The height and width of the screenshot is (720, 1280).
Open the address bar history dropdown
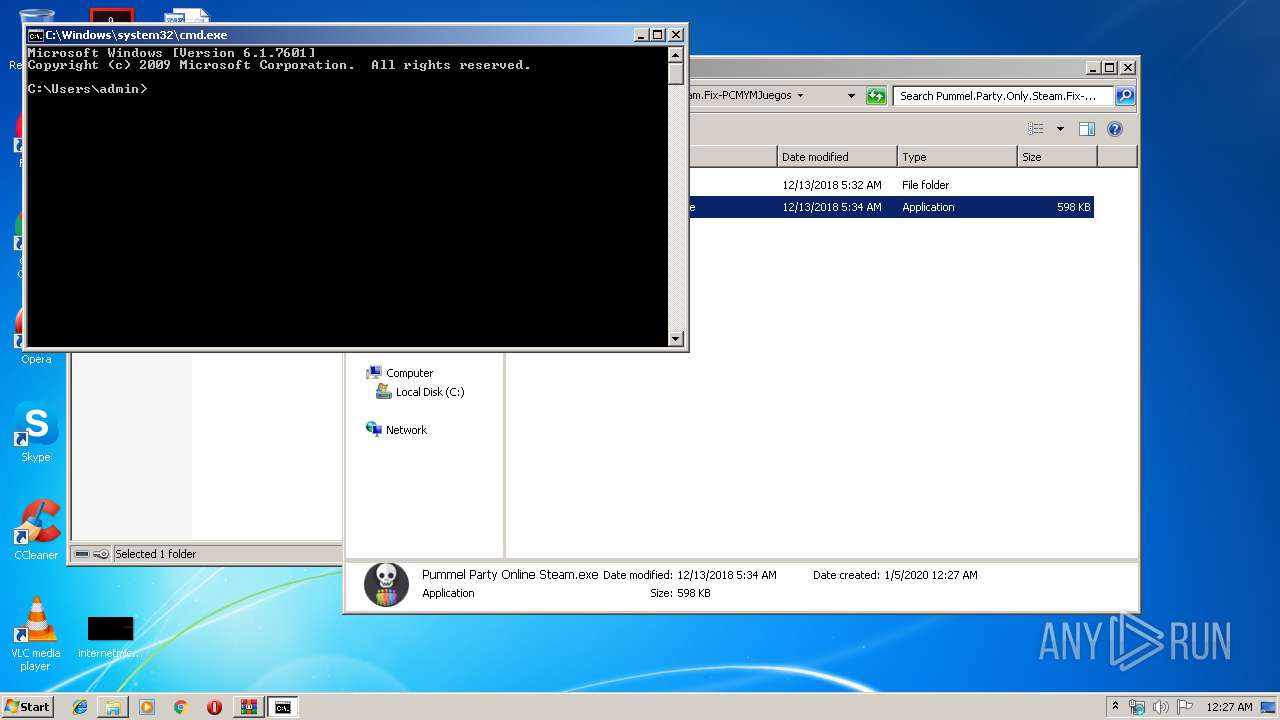tap(851, 96)
